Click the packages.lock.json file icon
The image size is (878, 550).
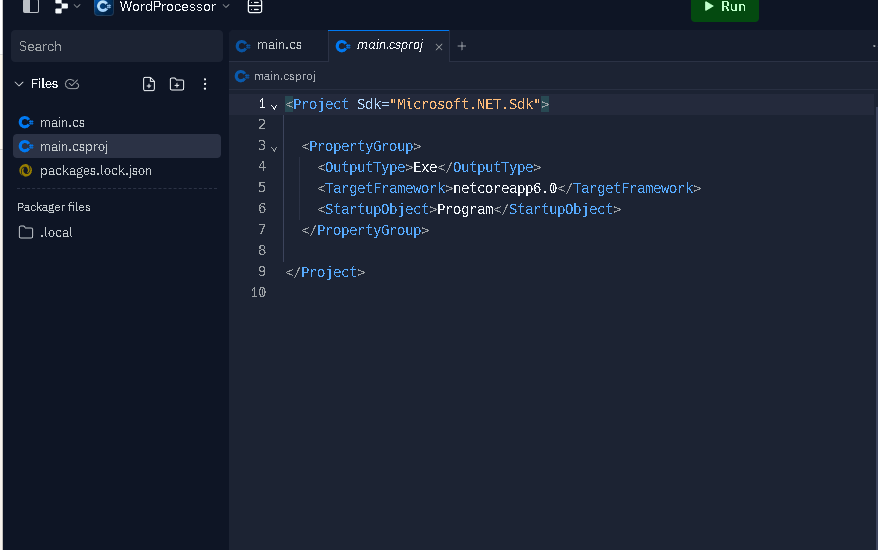[26, 170]
